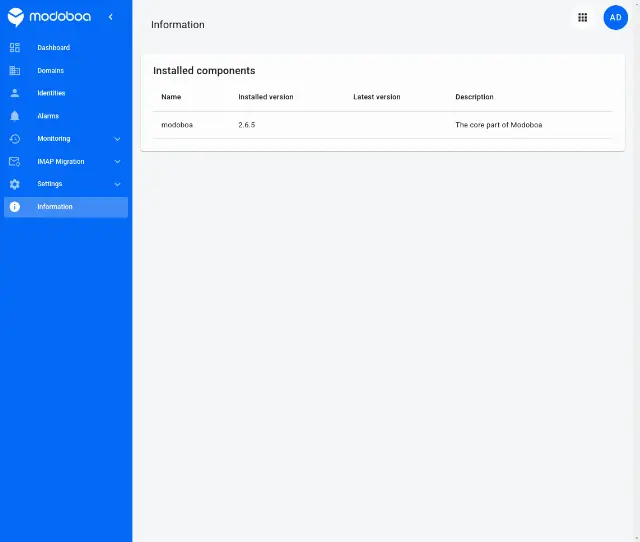Screen dimensions: 640x542
Task: Open the apps grid menu icon
Action: pyautogui.click(x=582, y=18)
